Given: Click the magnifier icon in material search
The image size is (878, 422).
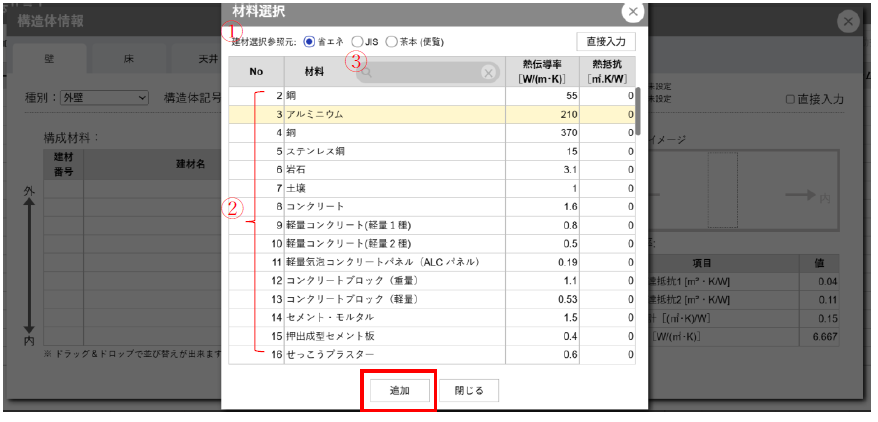Looking at the screenshot, I should coord(366,73).
